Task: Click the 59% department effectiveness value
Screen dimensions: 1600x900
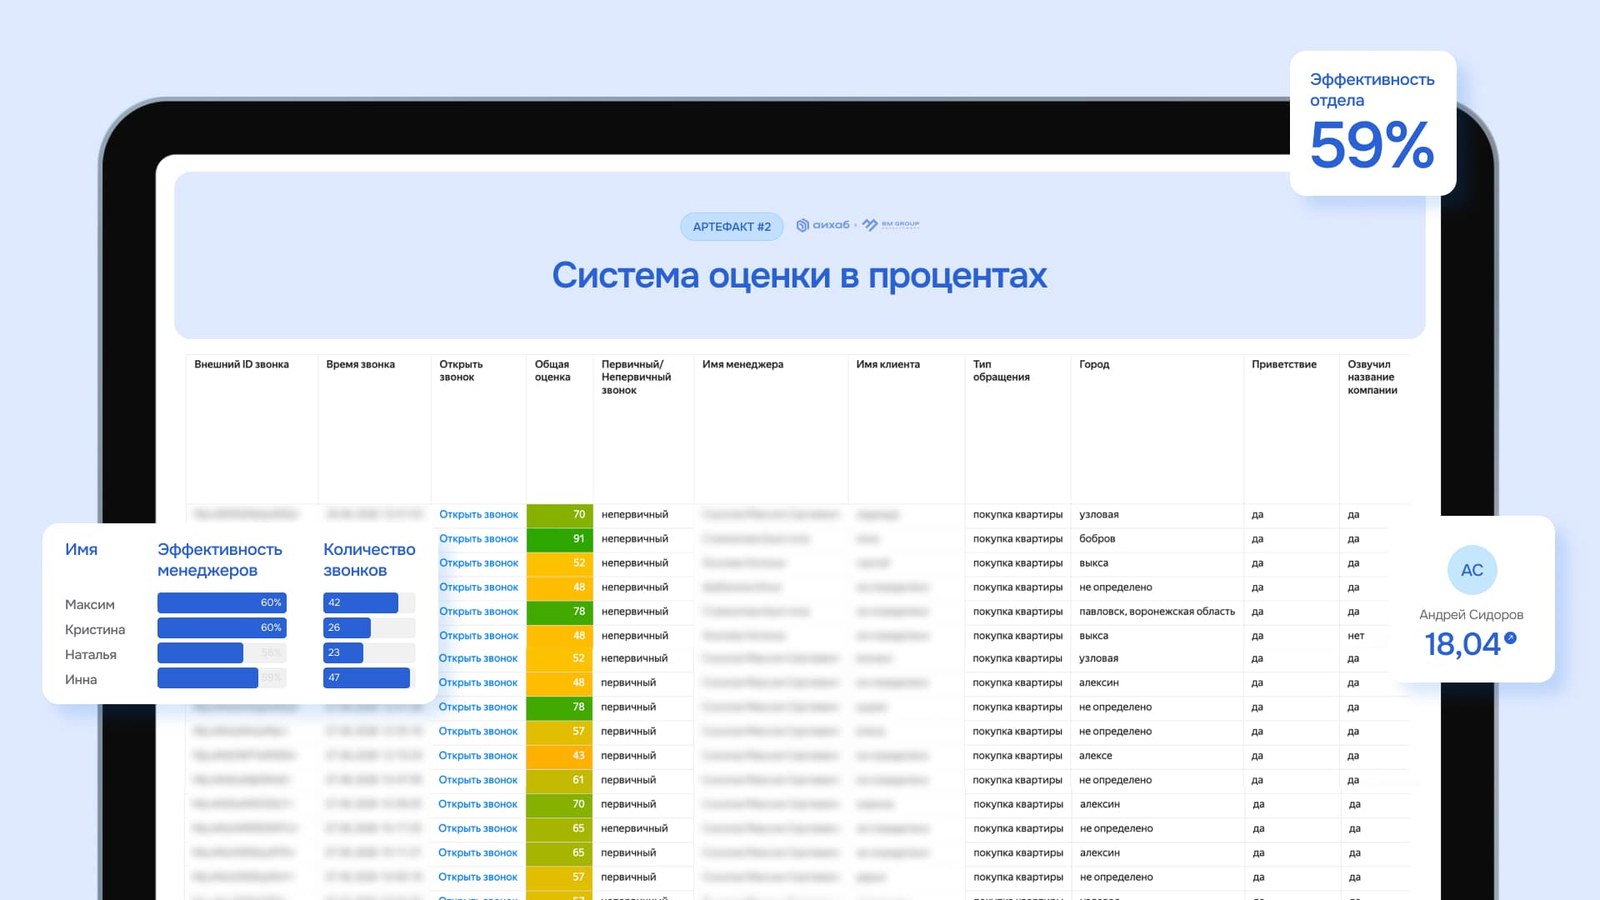Action: click(x=1372, y=145)
